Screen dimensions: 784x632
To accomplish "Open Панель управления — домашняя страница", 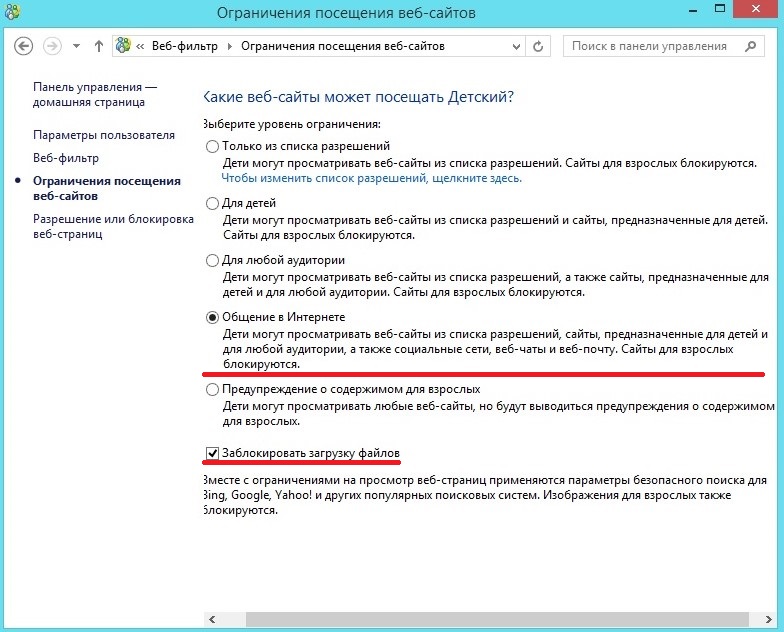I will [94, 94].
